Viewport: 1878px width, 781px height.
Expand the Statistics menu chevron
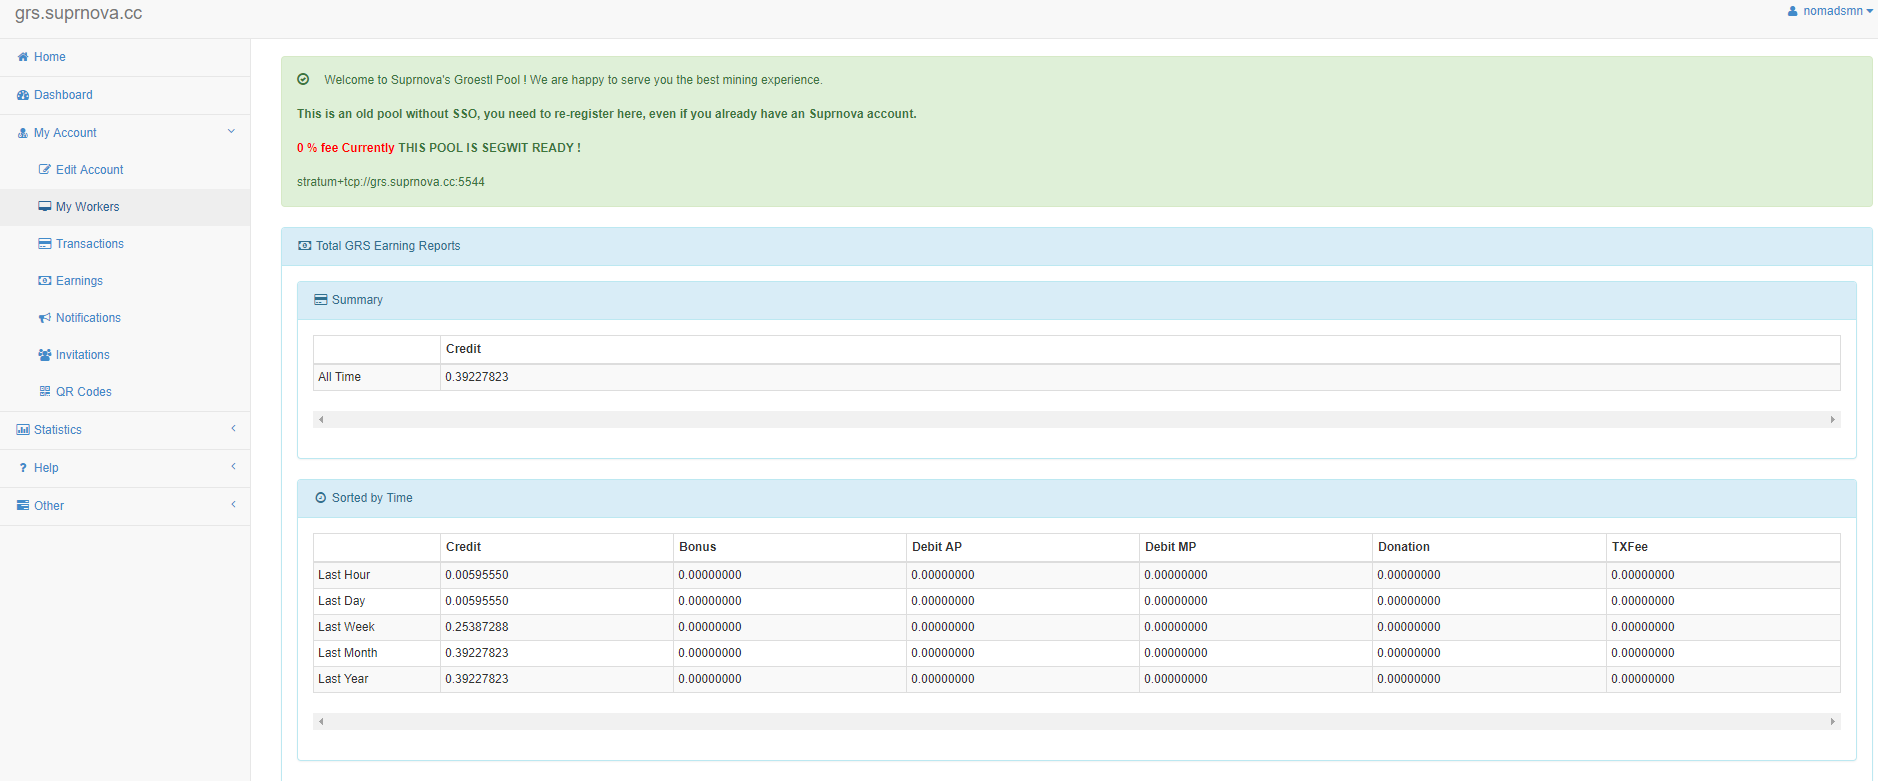[x=233, y=429]
